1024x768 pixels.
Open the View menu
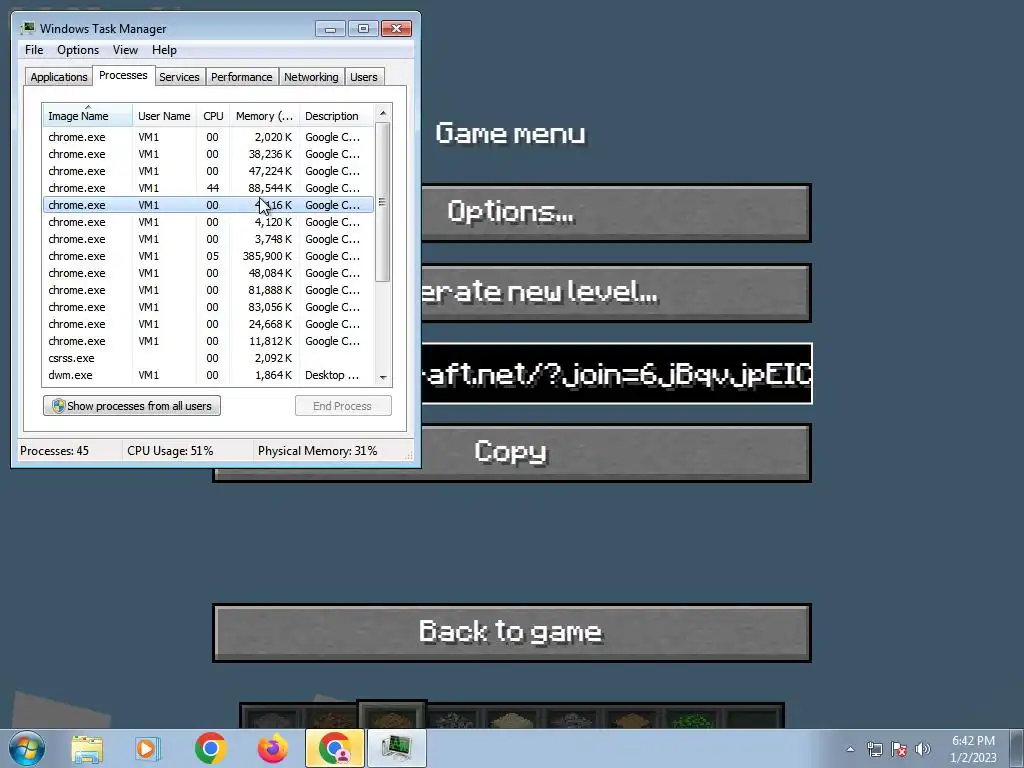(125, 50)
